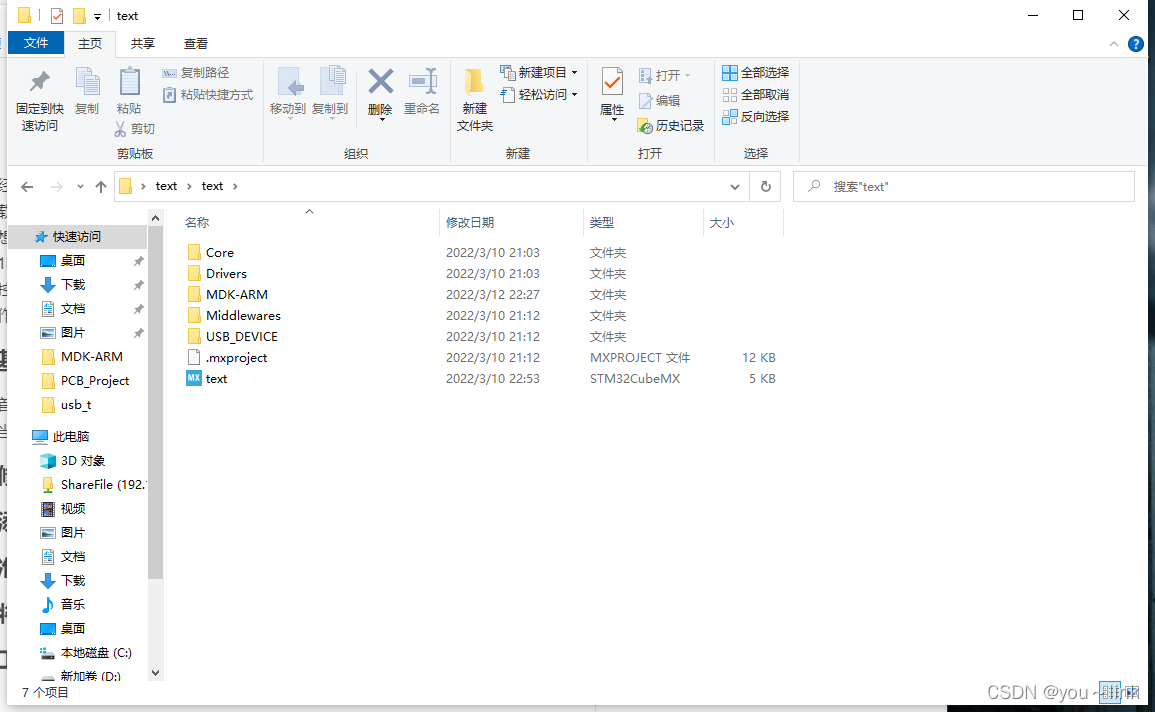Click Paste shortcut (粘贴快捷方式)

pos(208,94)
